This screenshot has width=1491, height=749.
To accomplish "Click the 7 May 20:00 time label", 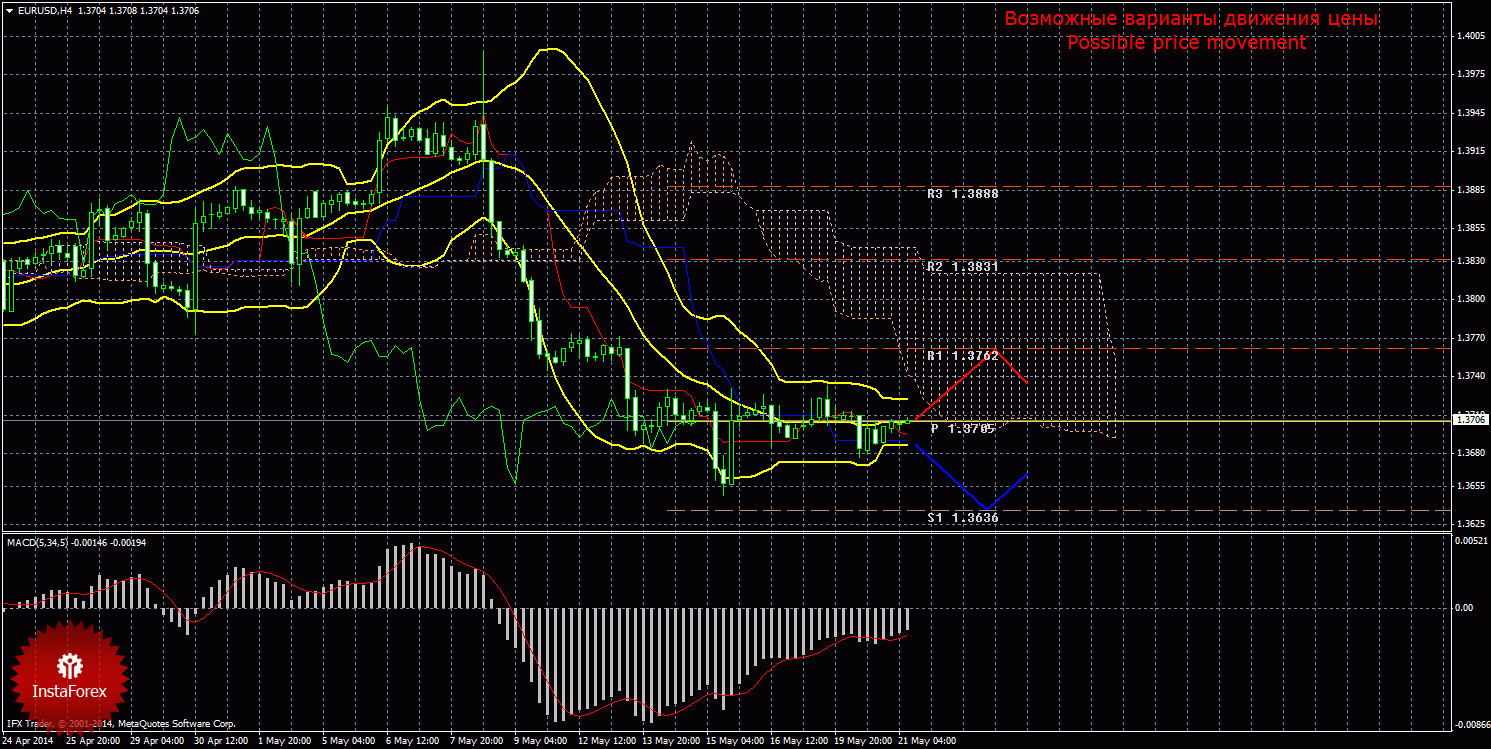I will tap(478, 742).
